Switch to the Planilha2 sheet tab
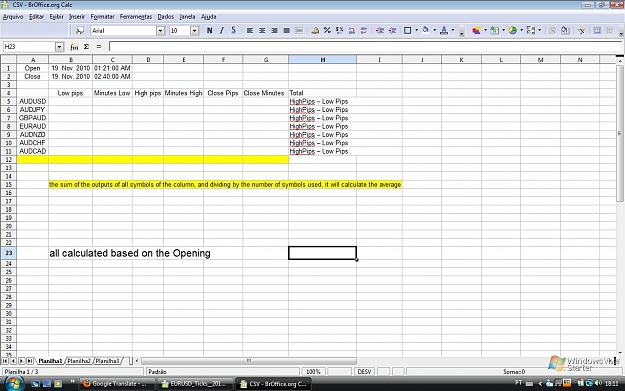Viewport: 625px width, 391px height. [x=79, y=361]
